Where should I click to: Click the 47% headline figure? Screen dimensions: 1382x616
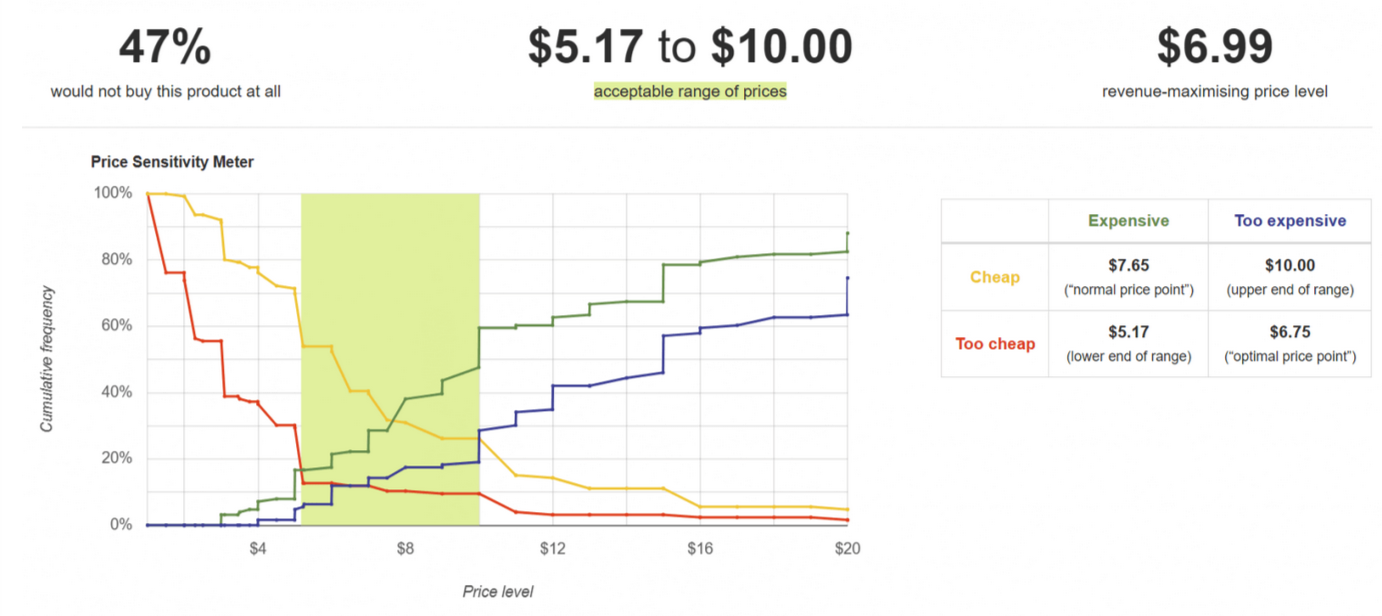pyautogui.click(x=165, y=47)
